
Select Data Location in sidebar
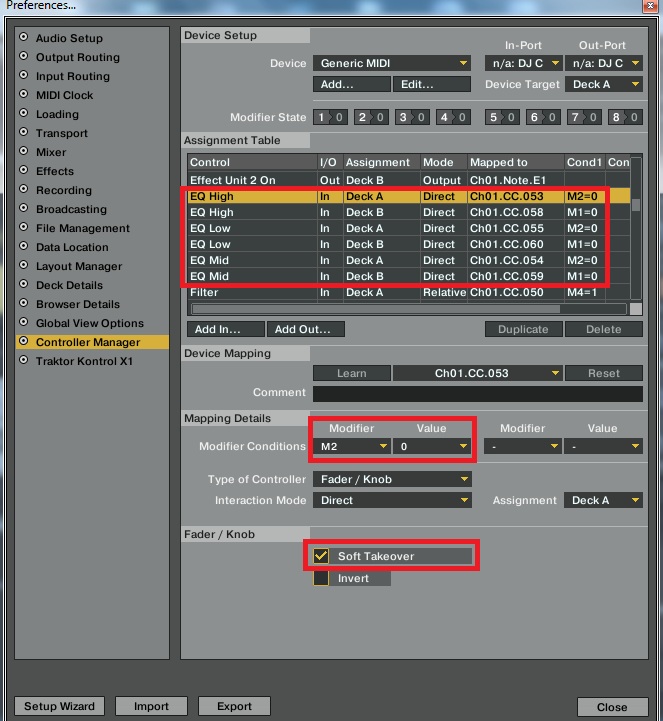[x=72, y=247]
